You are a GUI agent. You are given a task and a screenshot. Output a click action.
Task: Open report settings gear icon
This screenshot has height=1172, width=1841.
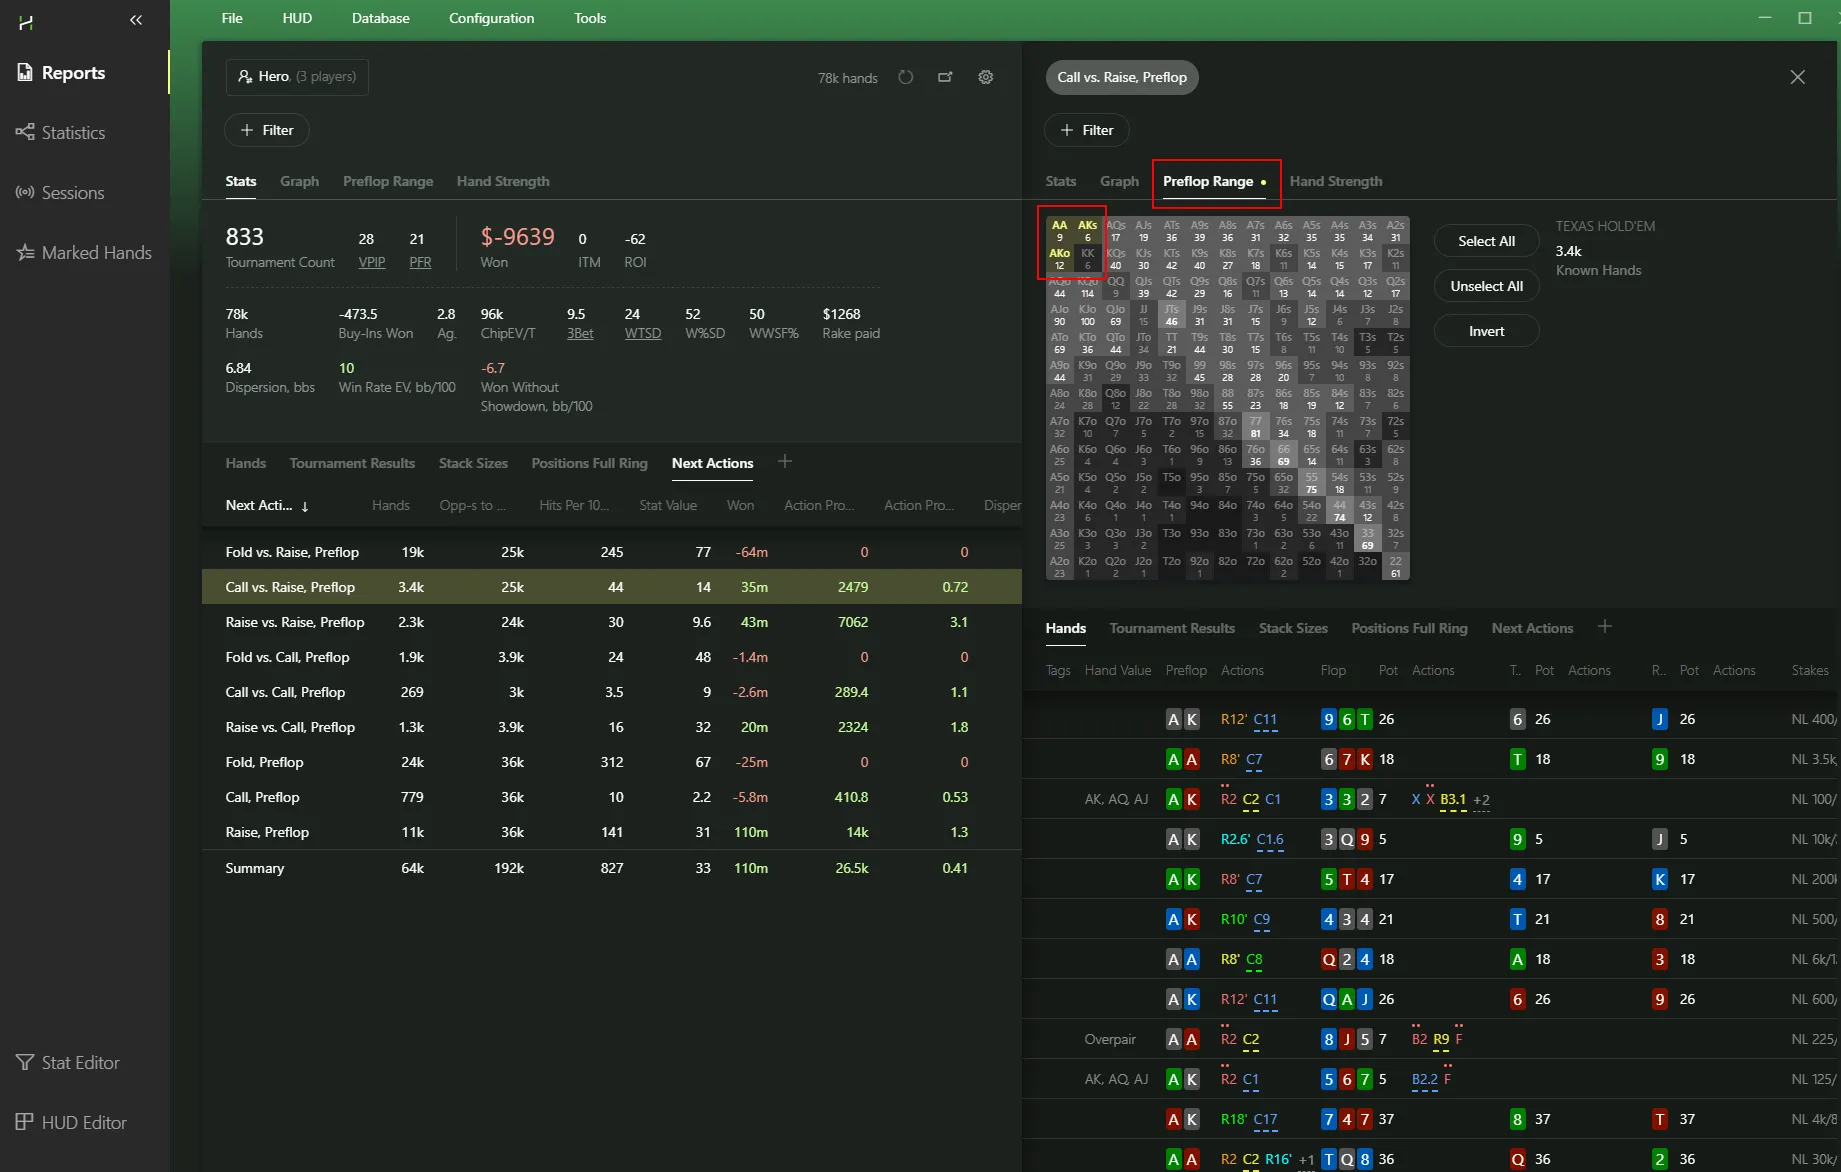(x=985, y=77)
